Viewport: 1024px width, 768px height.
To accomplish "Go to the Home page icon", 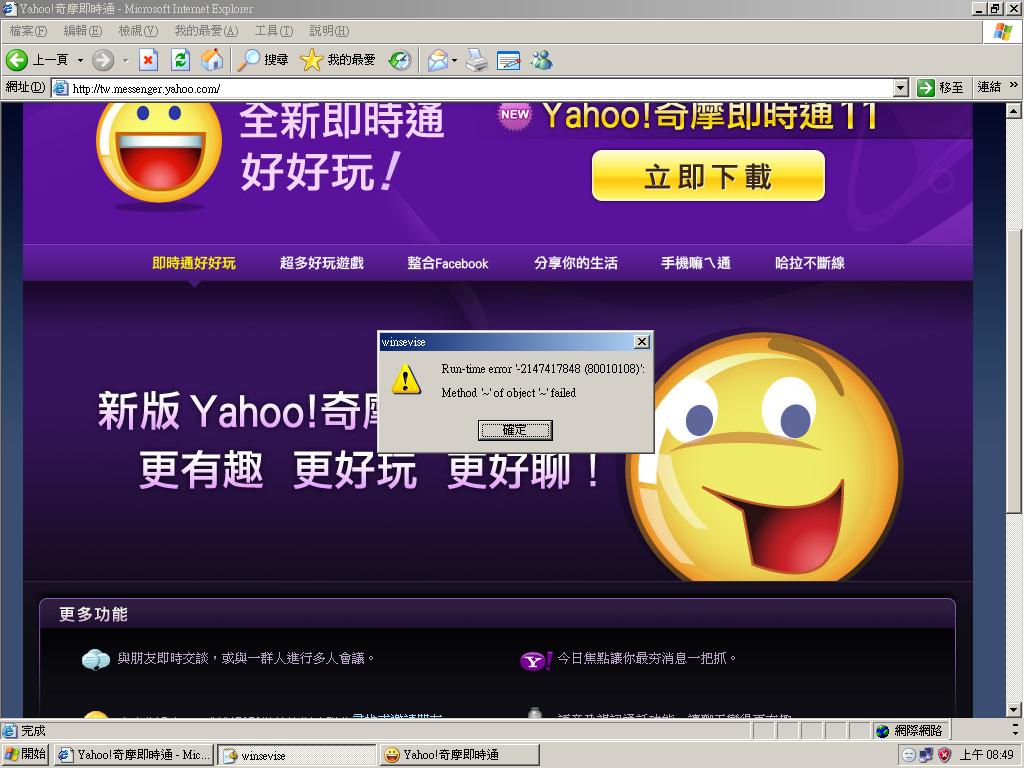I will pyautogui.click(x=212, y=60).
